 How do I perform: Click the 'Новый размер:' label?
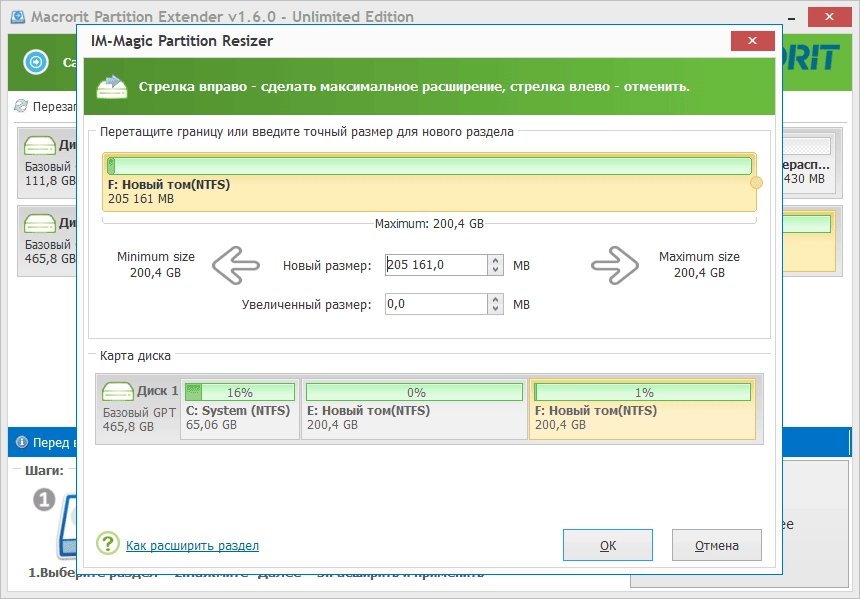(327, 265)
